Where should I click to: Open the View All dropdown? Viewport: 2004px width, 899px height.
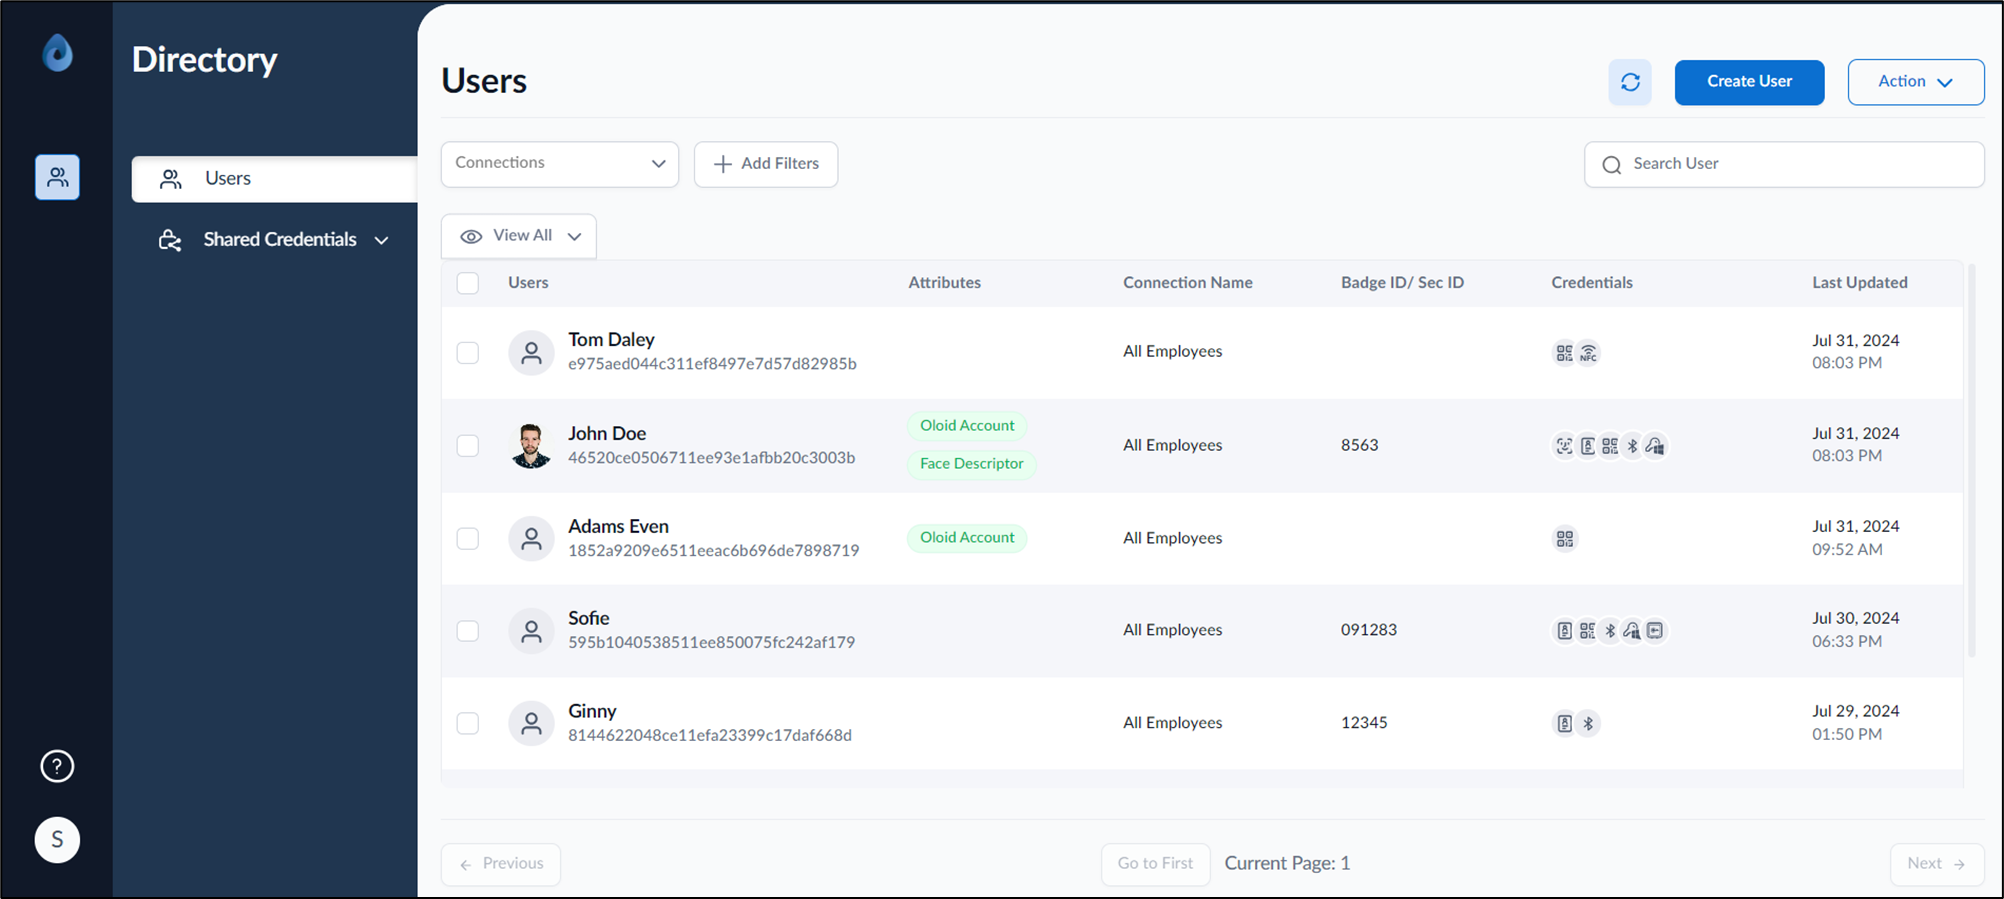click(518, 236)
